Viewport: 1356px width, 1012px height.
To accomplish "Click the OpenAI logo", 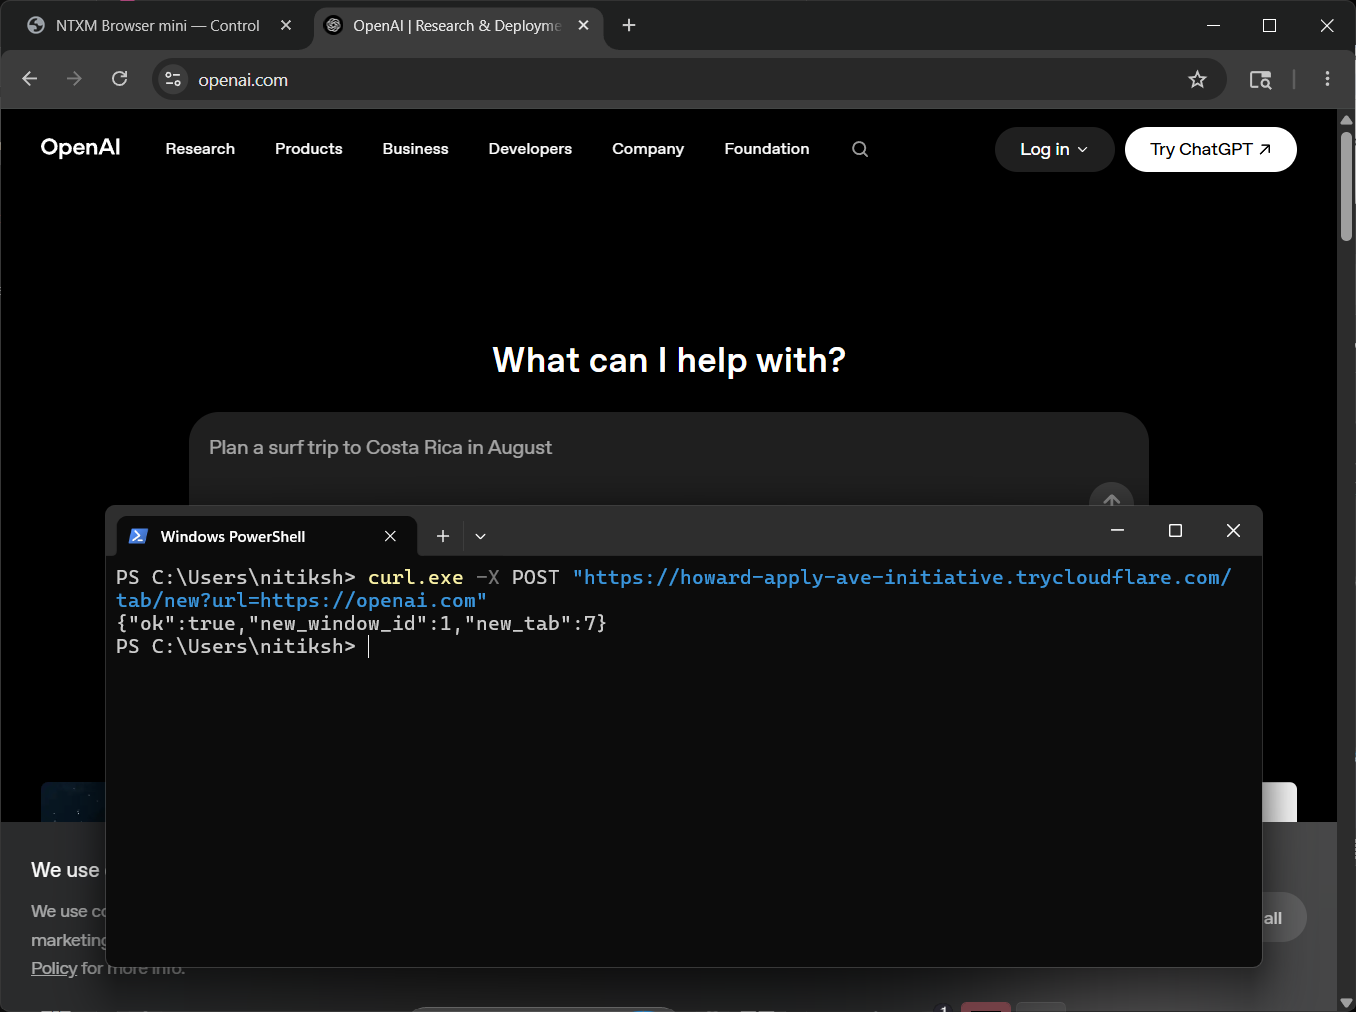I will coord(80,147).
